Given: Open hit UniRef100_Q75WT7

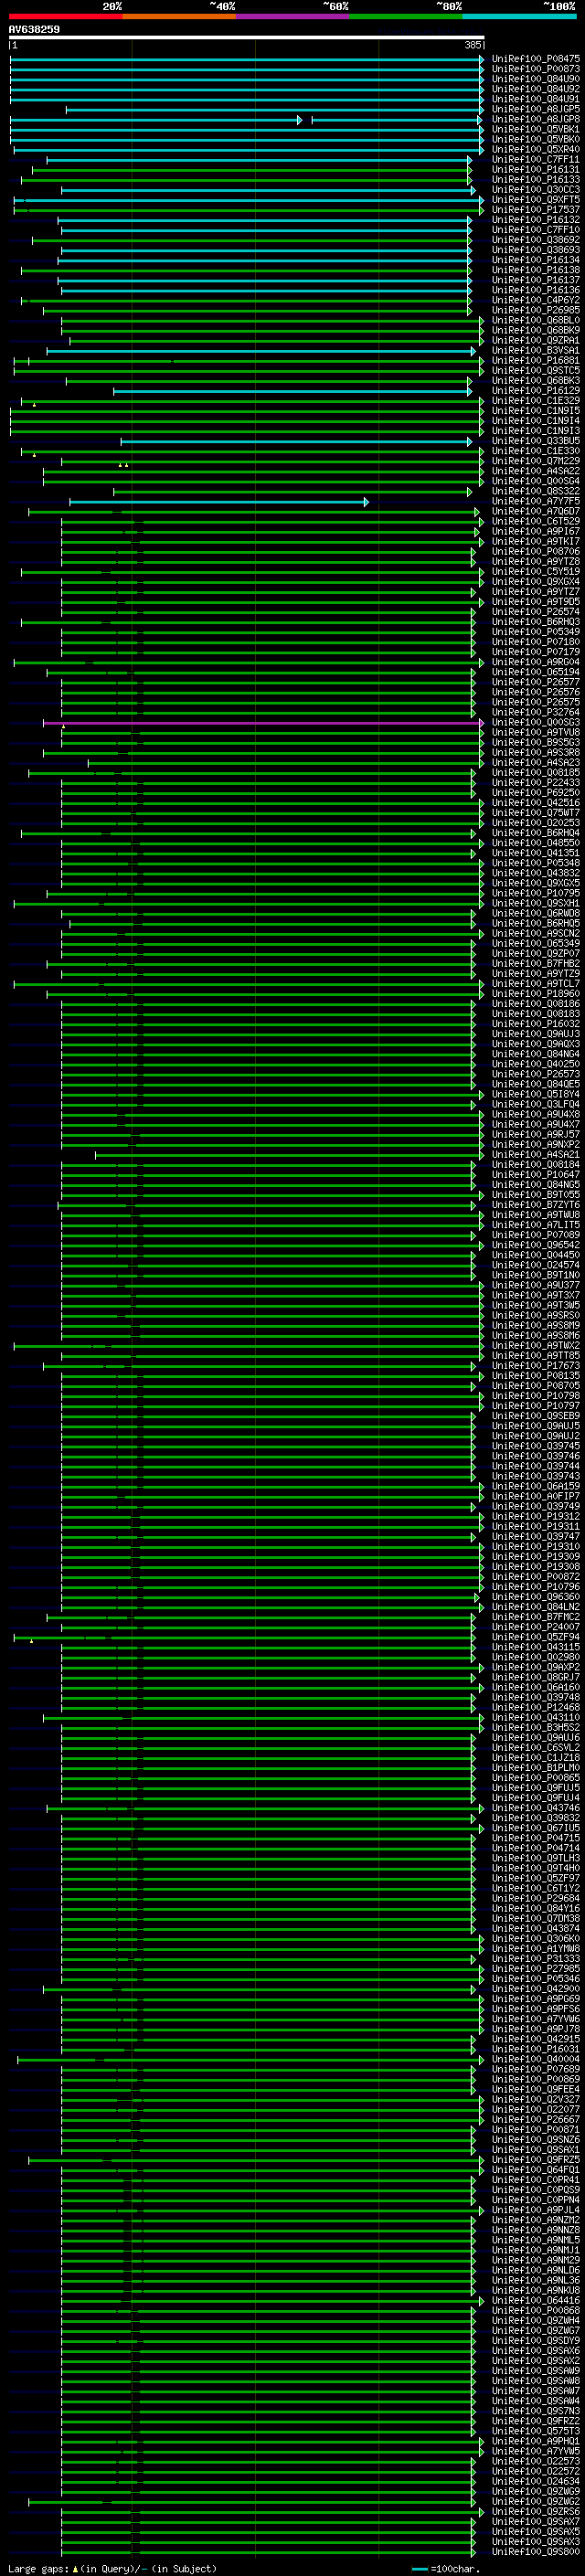Looking at the screenshot, I should (535, 813).
